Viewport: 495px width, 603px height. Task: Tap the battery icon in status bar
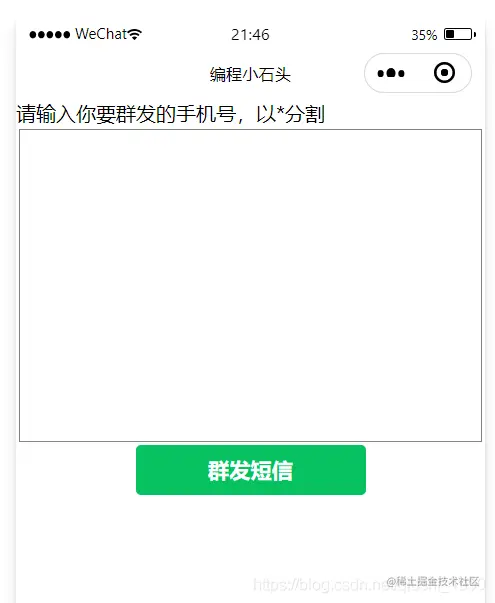[x=460, y=34]
